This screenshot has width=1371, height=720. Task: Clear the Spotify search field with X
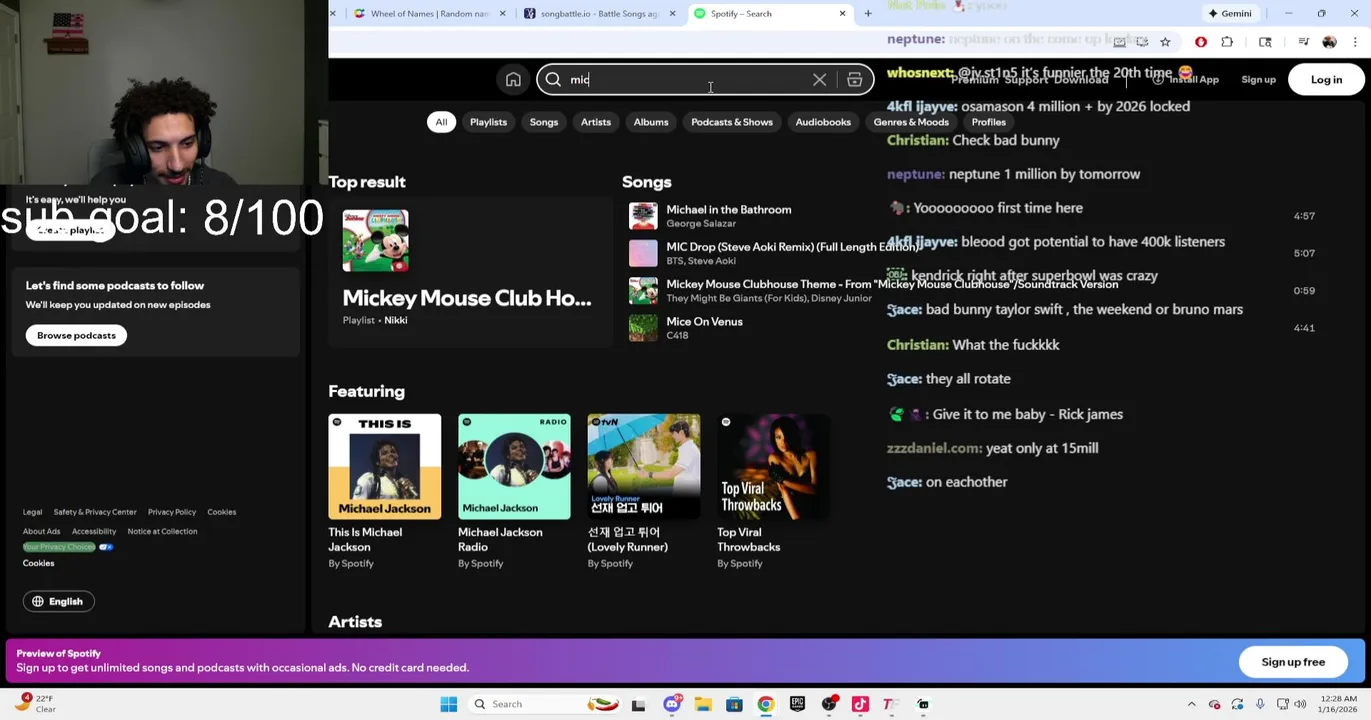(819, 80)
